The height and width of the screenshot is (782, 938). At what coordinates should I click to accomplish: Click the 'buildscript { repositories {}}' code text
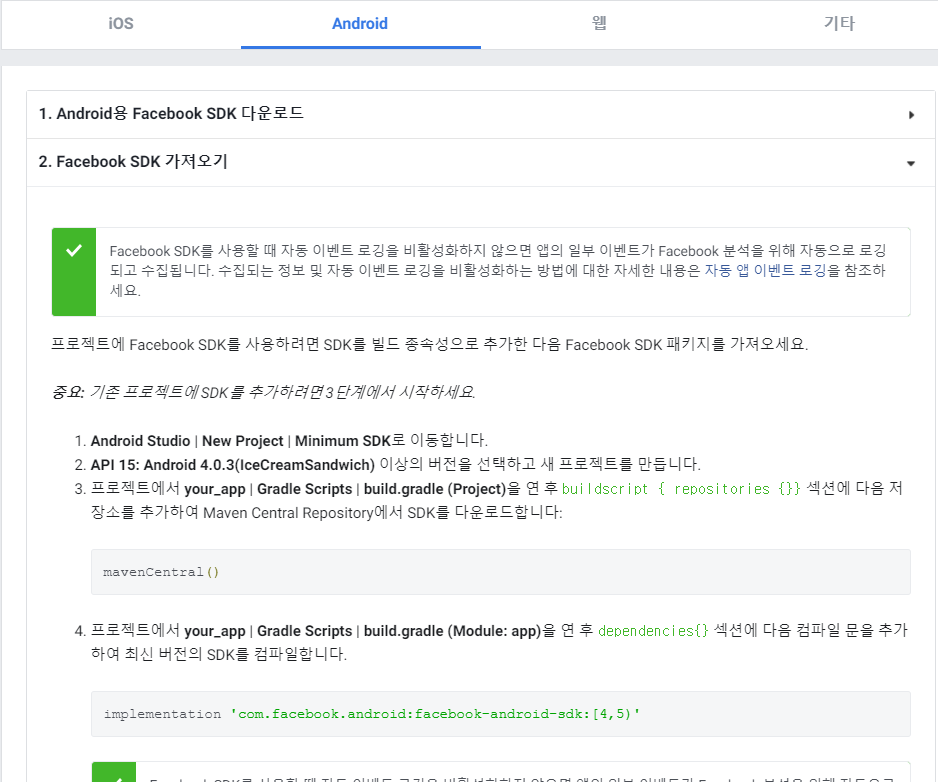pyautogui.click(x=681, y=489)
